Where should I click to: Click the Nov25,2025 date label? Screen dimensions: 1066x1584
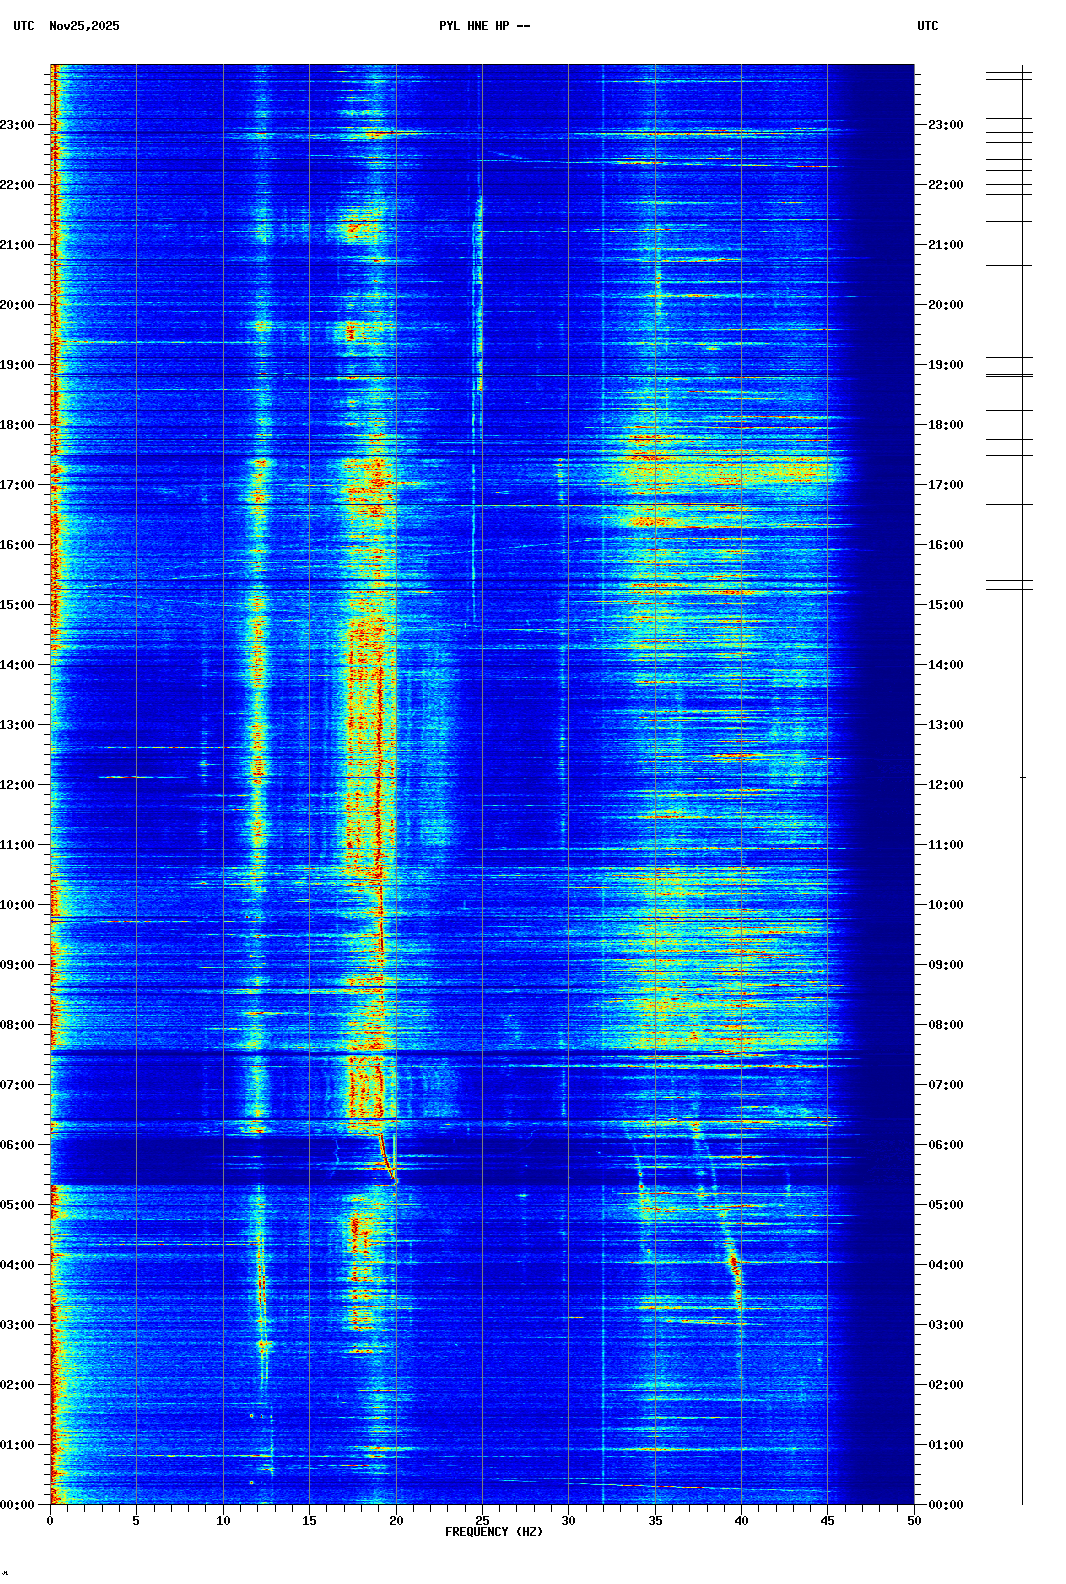[84, 26]
